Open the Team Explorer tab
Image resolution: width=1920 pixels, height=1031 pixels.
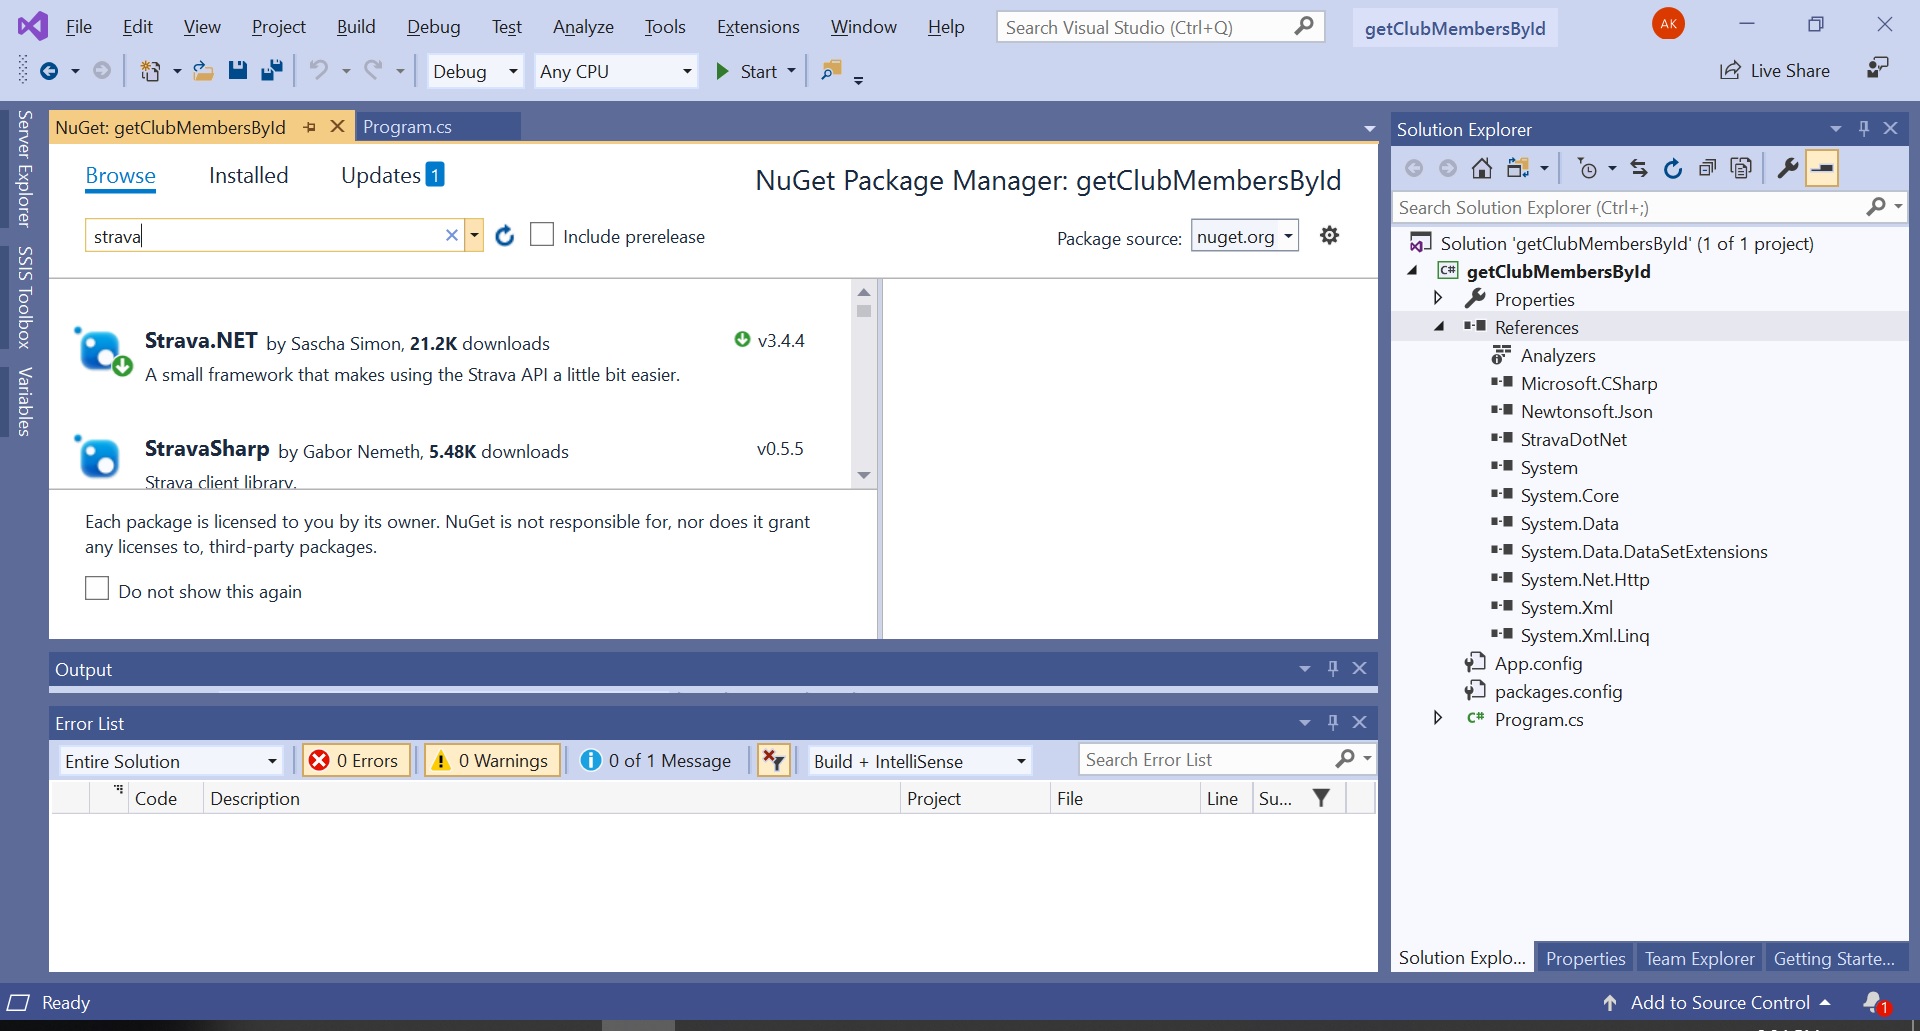[x=1699, y=958]
